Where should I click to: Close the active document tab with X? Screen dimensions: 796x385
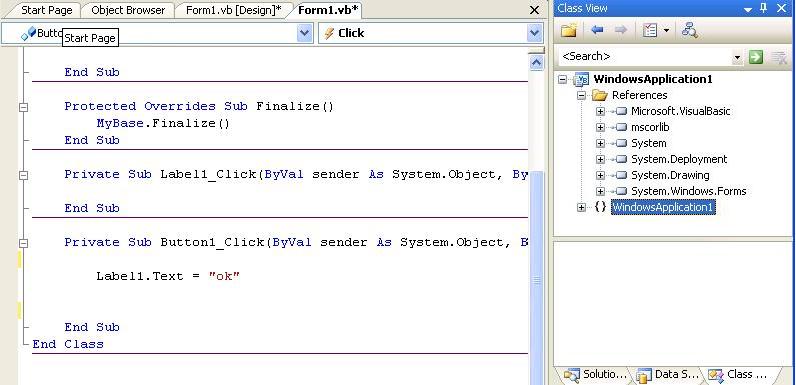tap(535, 10)
